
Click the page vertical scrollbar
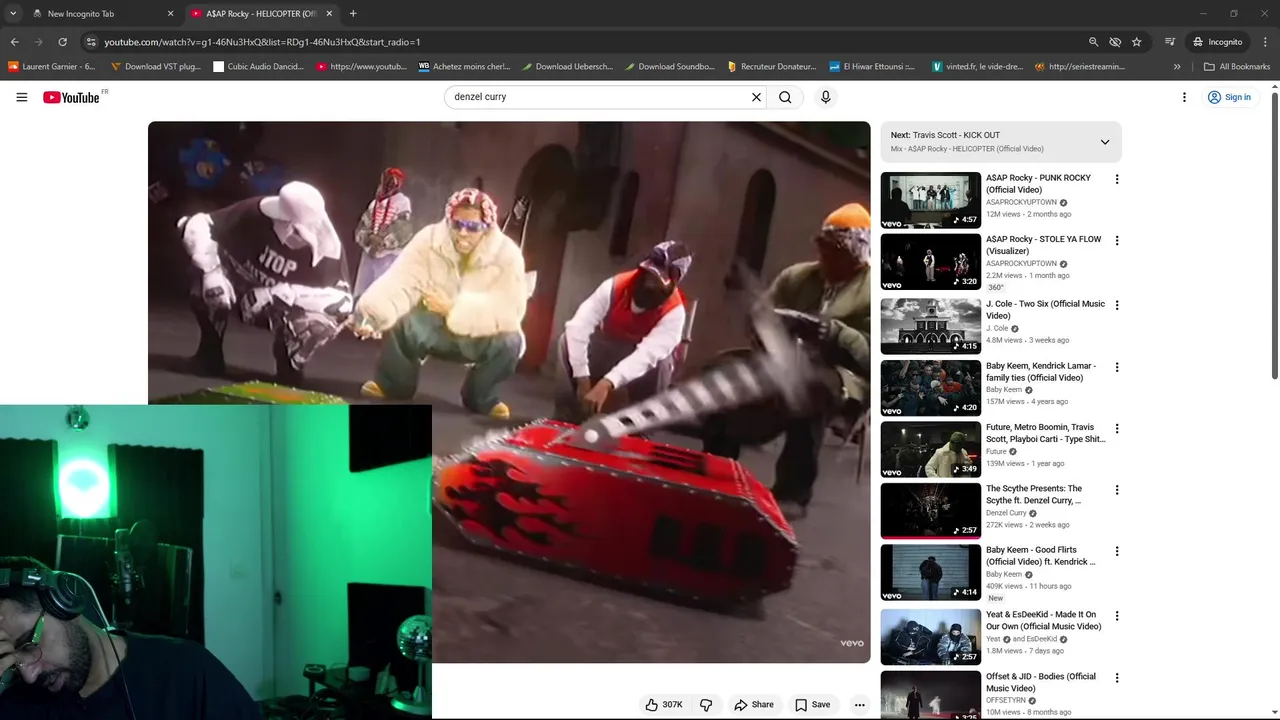point(1274,235)
